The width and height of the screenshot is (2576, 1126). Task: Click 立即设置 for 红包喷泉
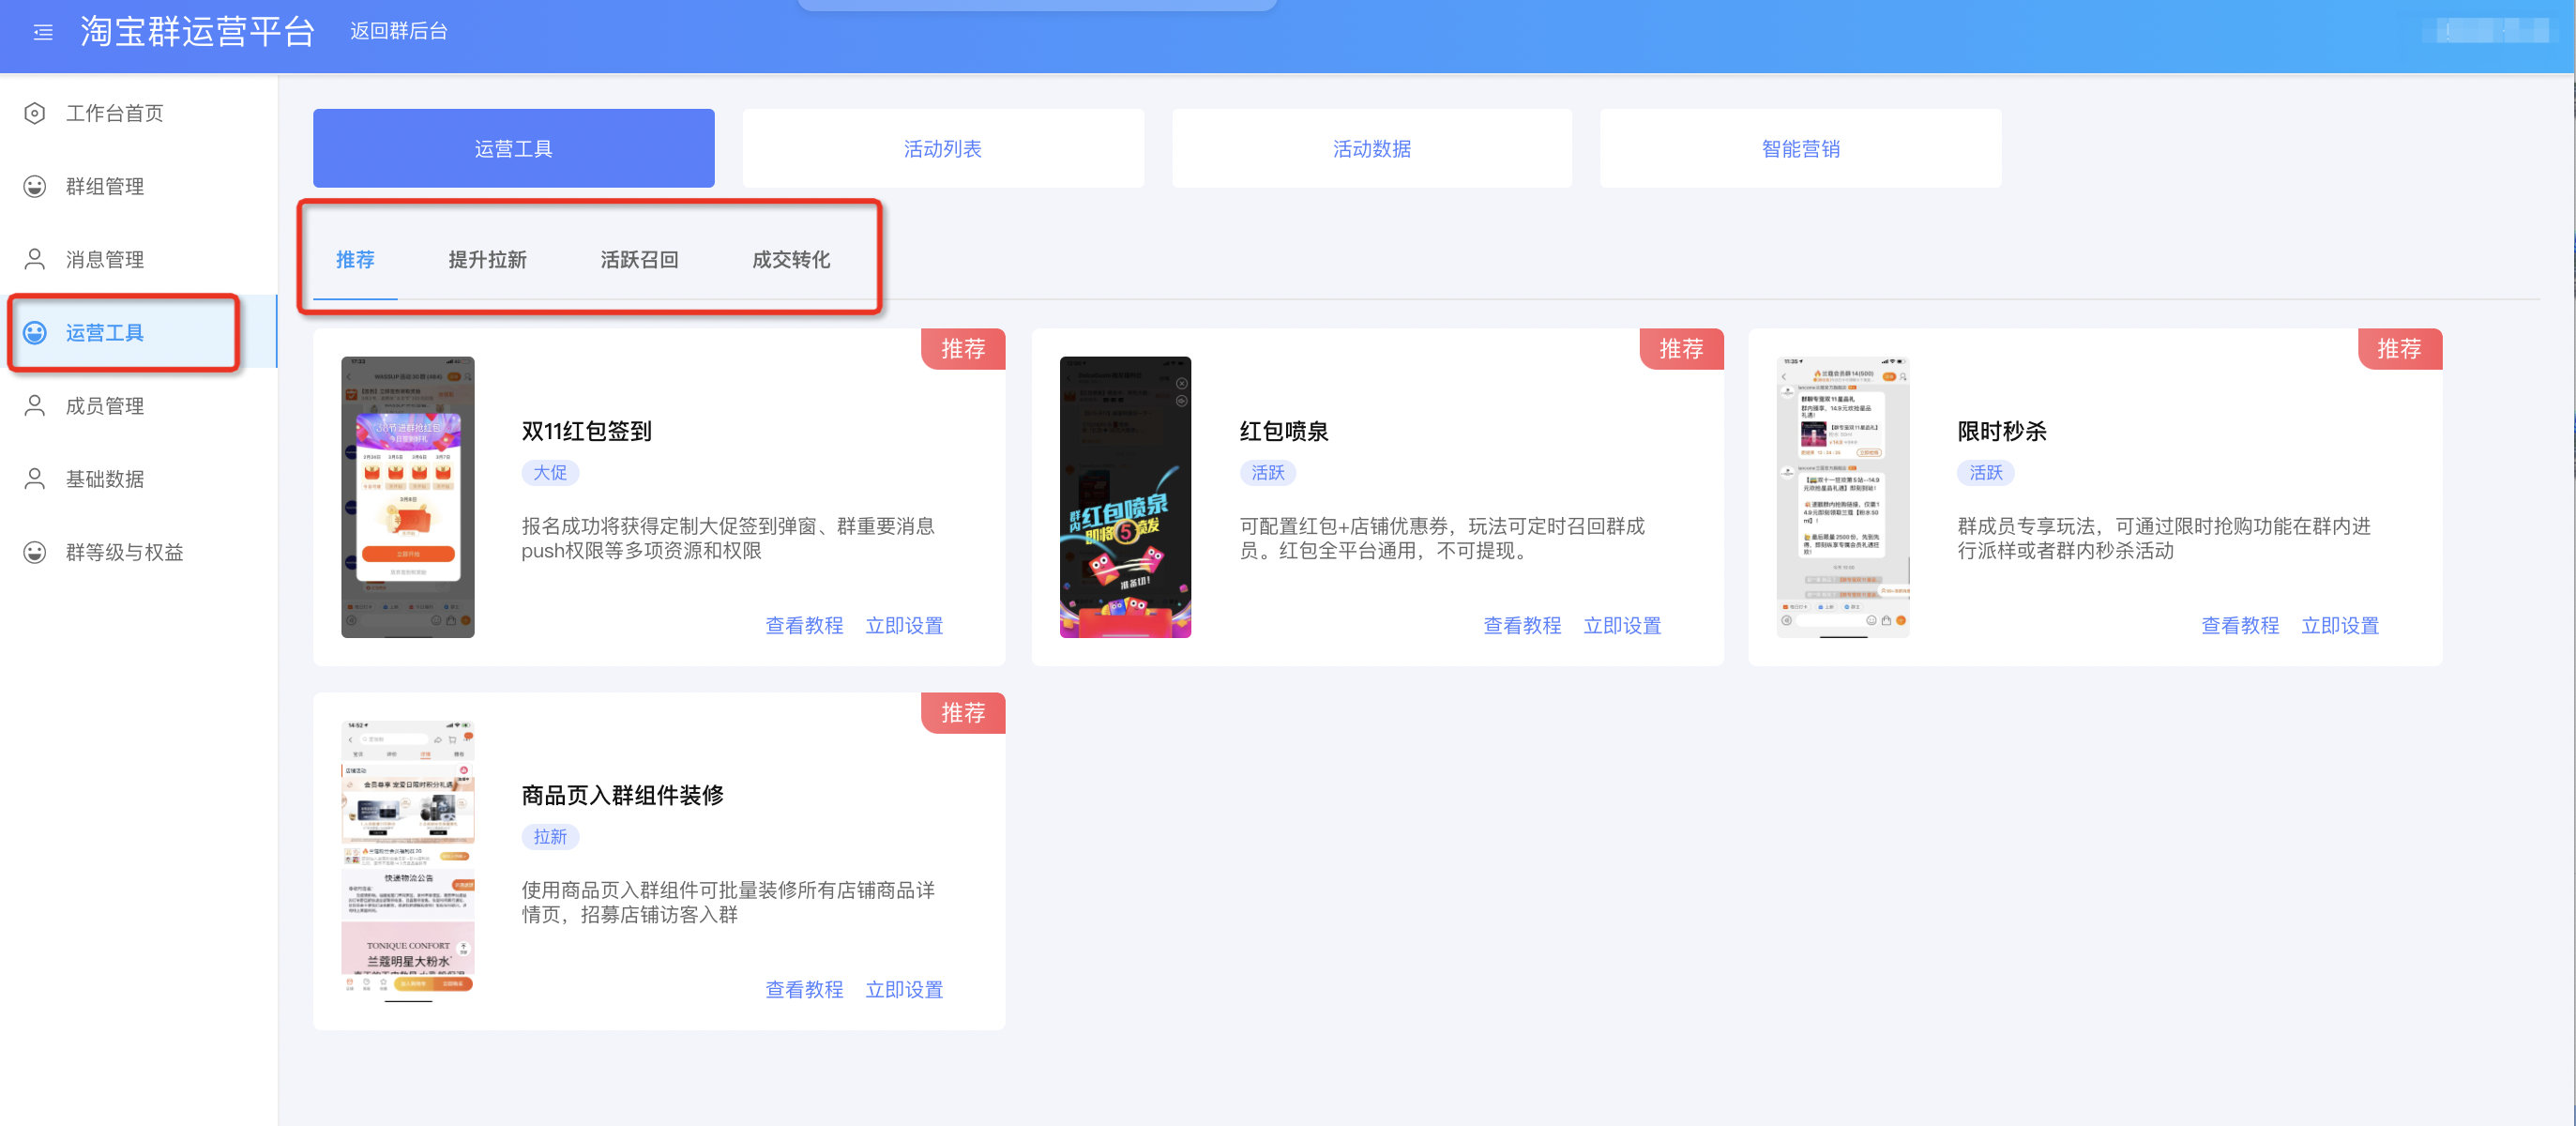click(x=1622, y=625)
